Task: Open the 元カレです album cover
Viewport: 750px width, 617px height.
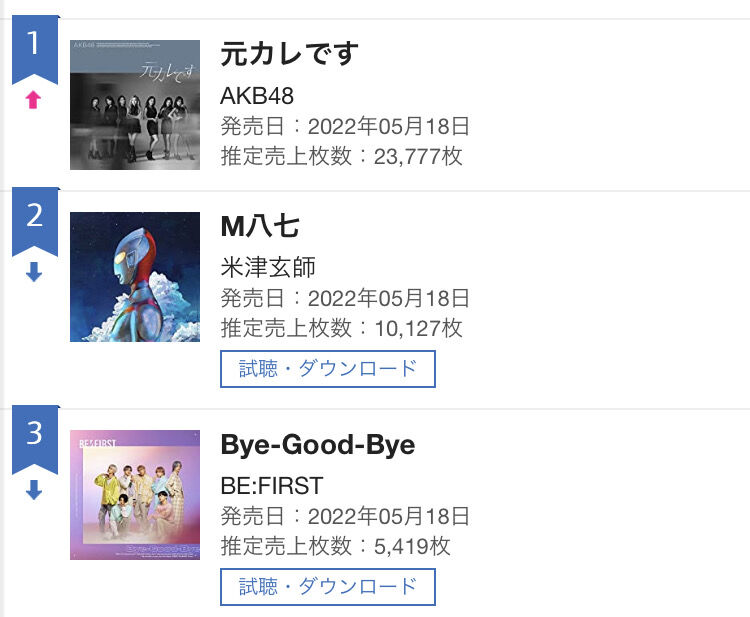Action: (x=135, y=105)
